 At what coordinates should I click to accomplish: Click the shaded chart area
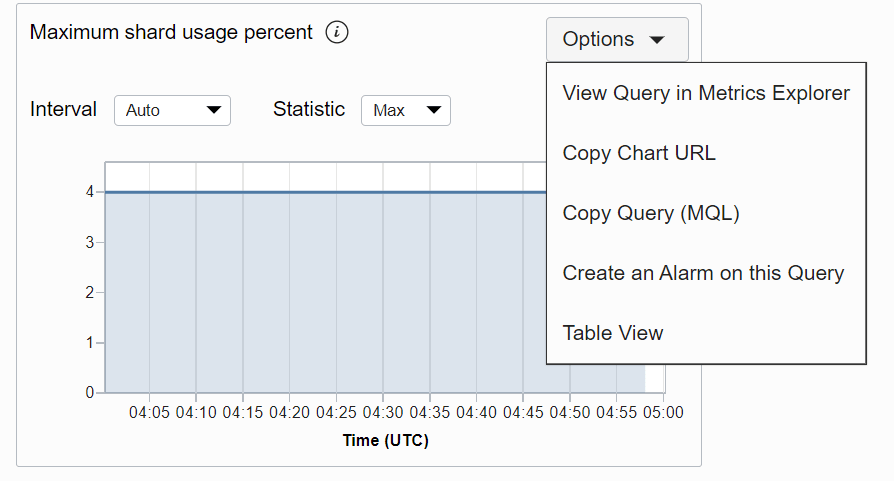320,300
